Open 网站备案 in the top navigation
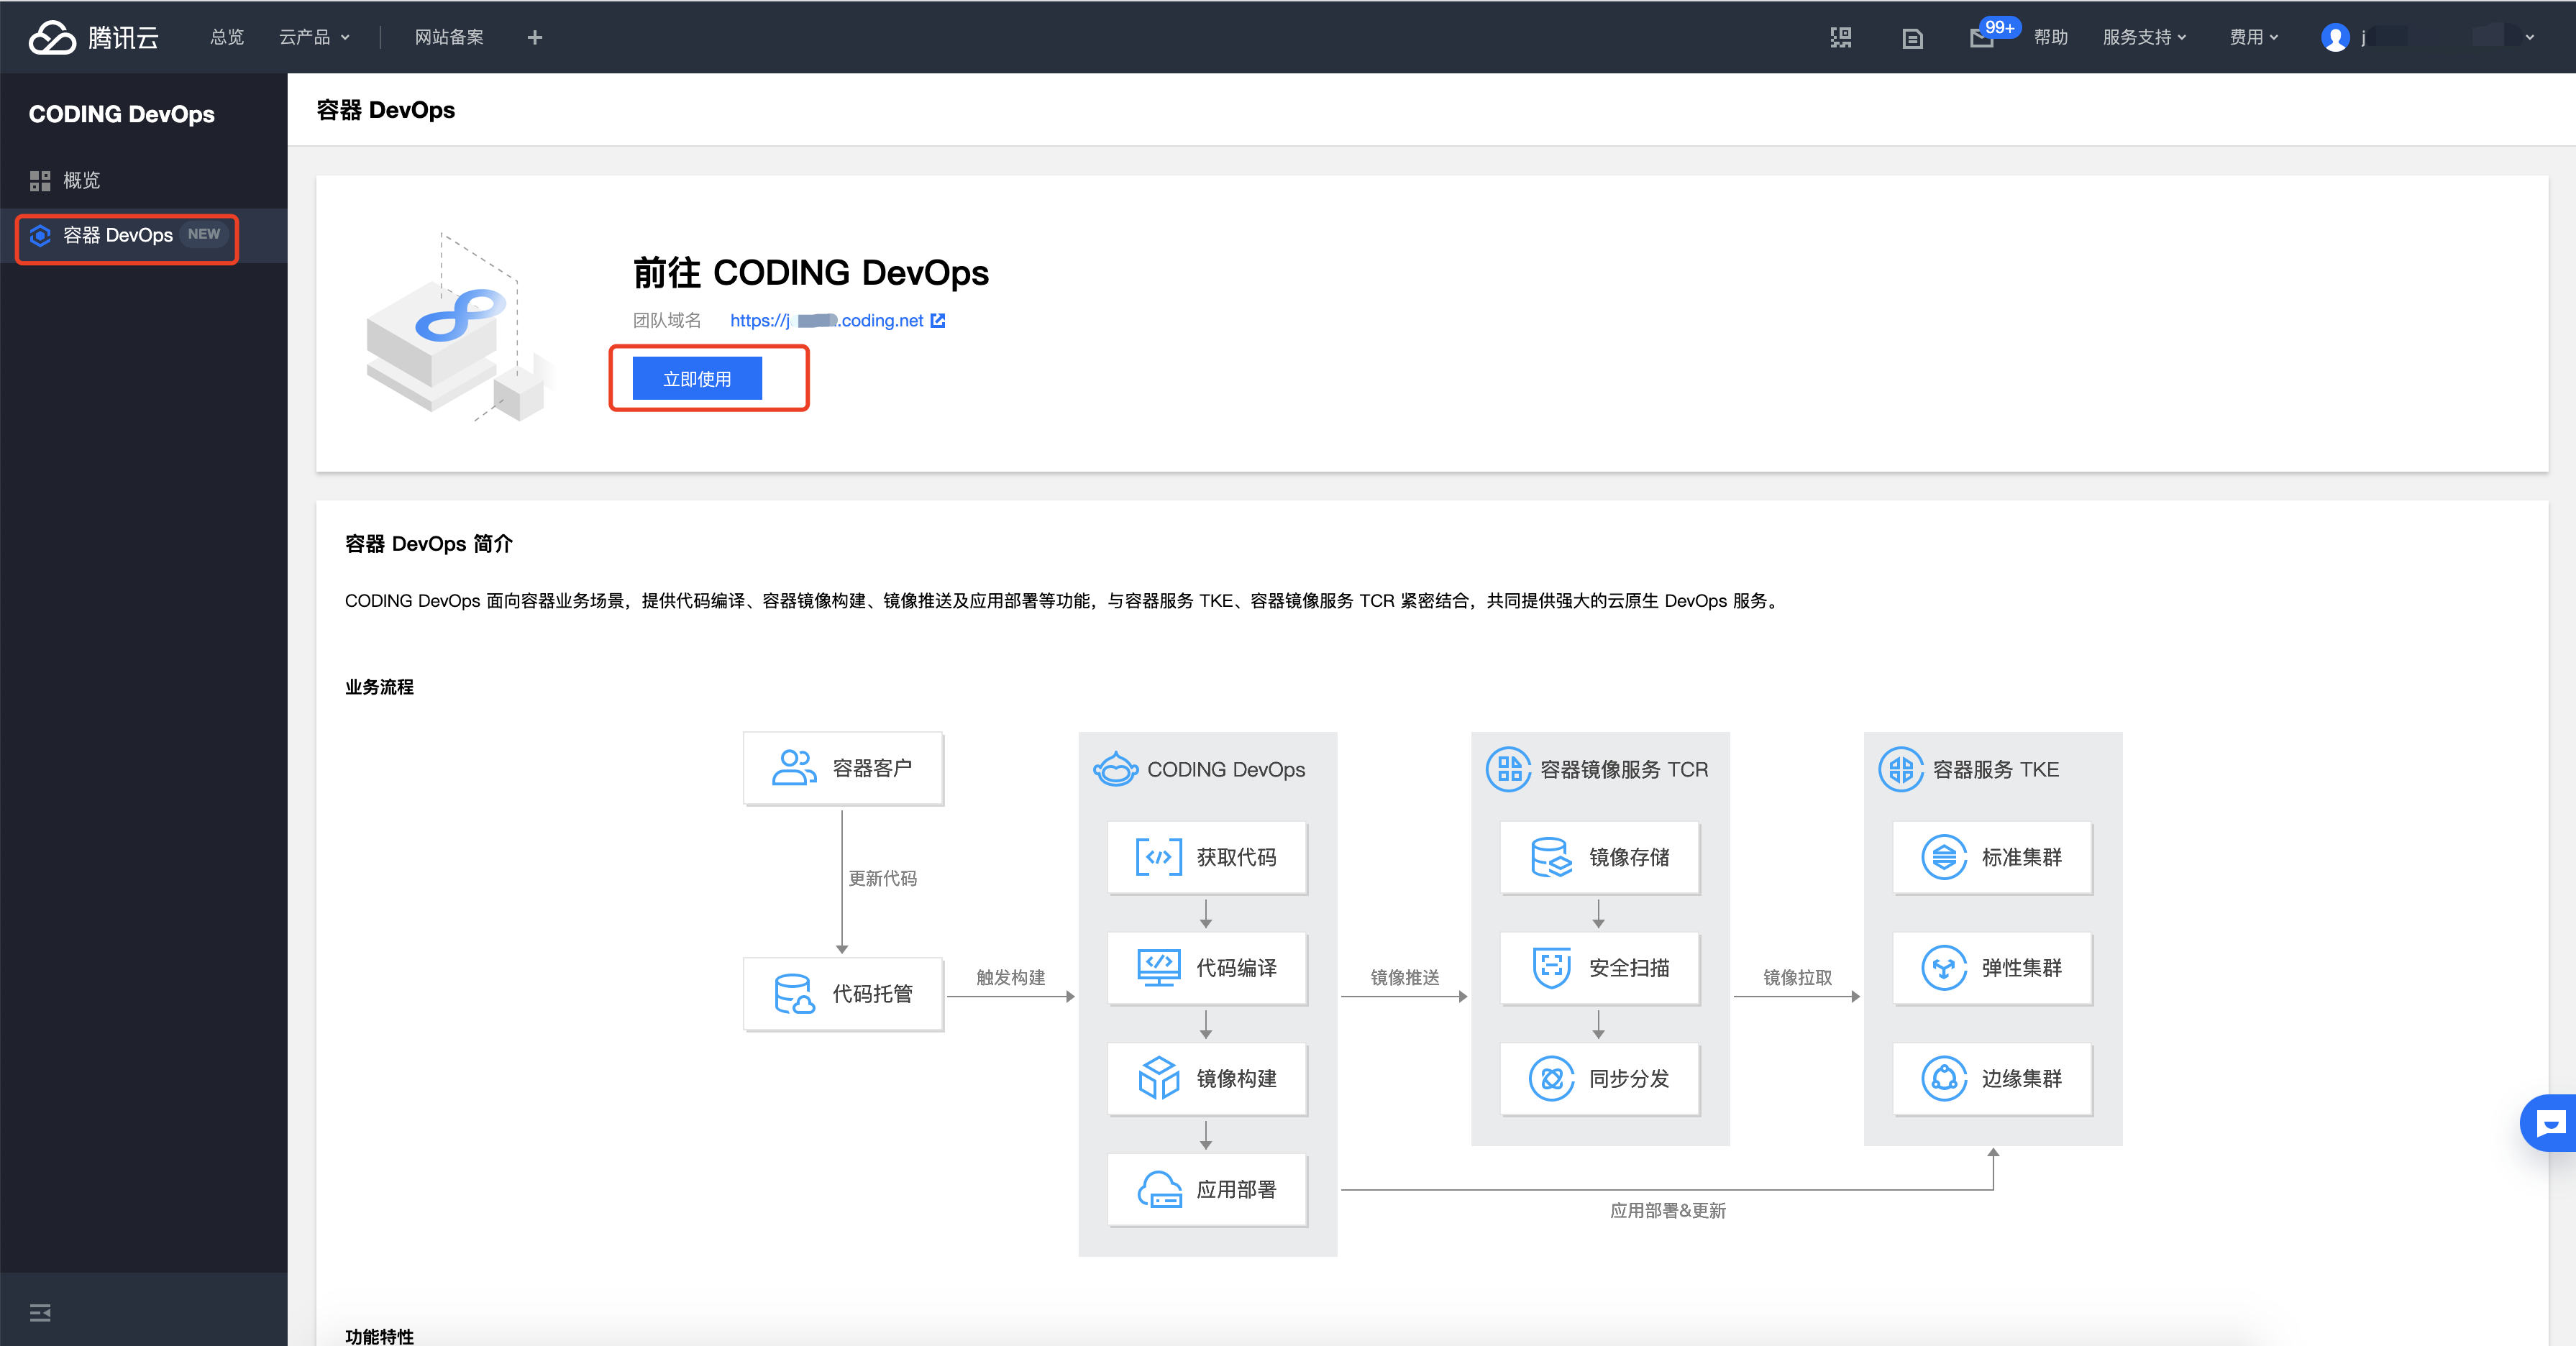 click(449, 37)
